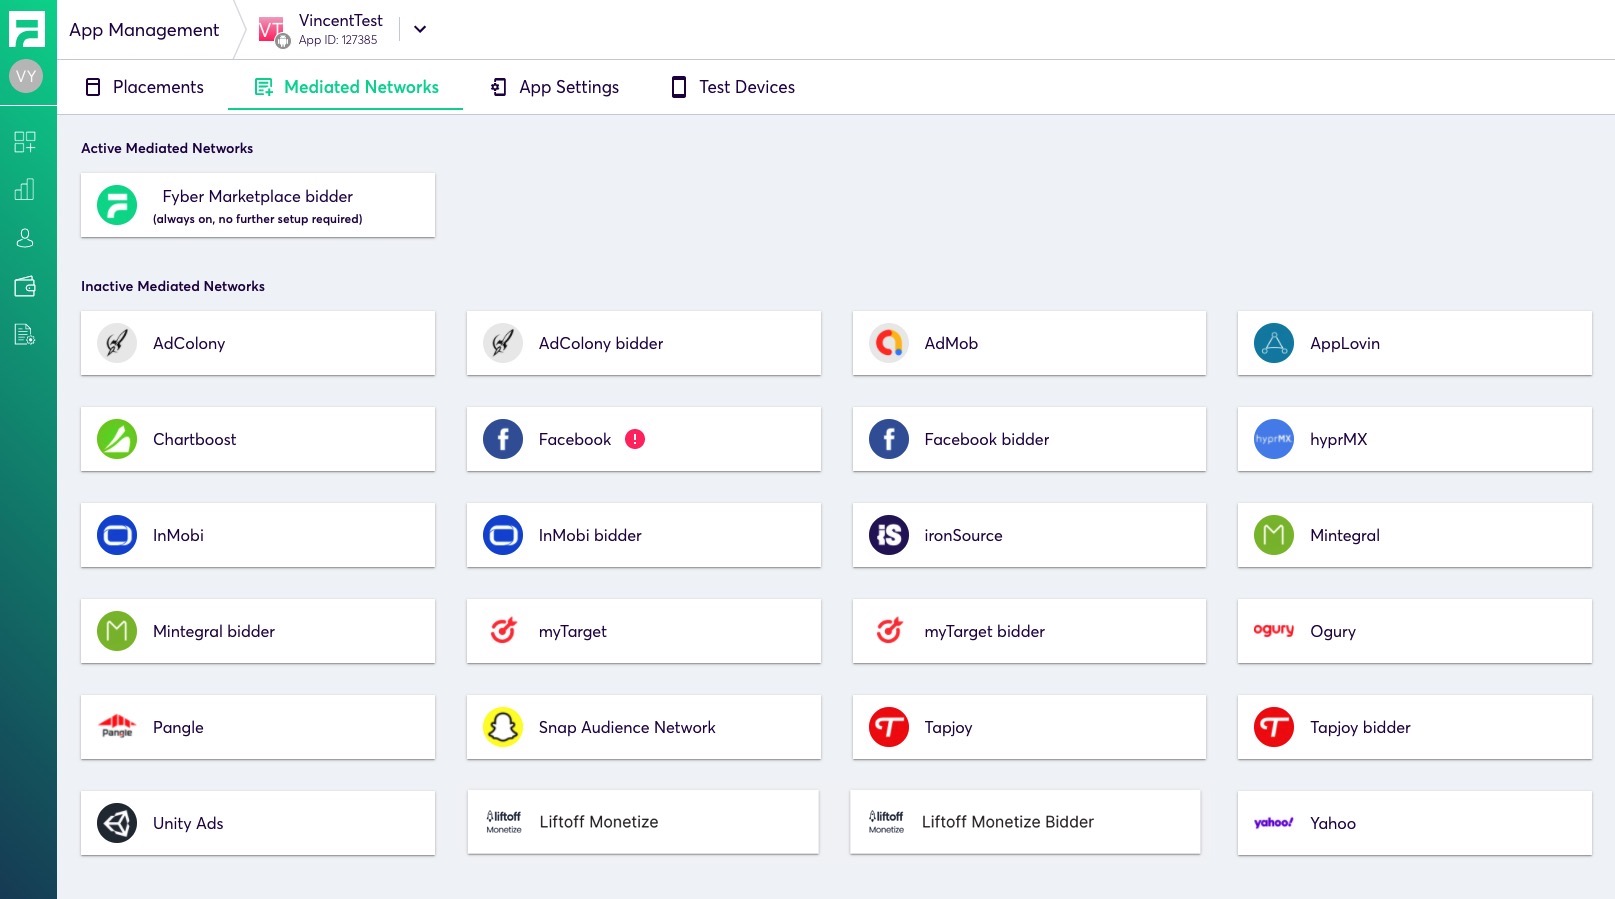The height and width of the screenshot is (899, 1615).
Task: Click the ironSource logo icon
Action: click(889, 535)
